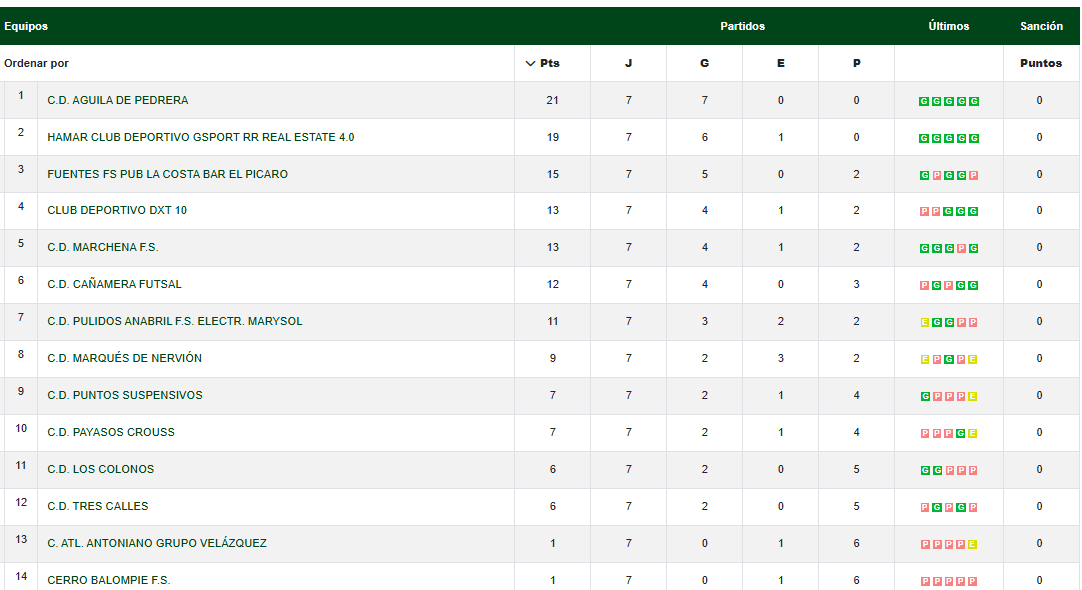This screenshot has height=590, width=1082.
Task: Click the sort chevron next to Pts
Action: pyautogui.click(x=530, y=64)
